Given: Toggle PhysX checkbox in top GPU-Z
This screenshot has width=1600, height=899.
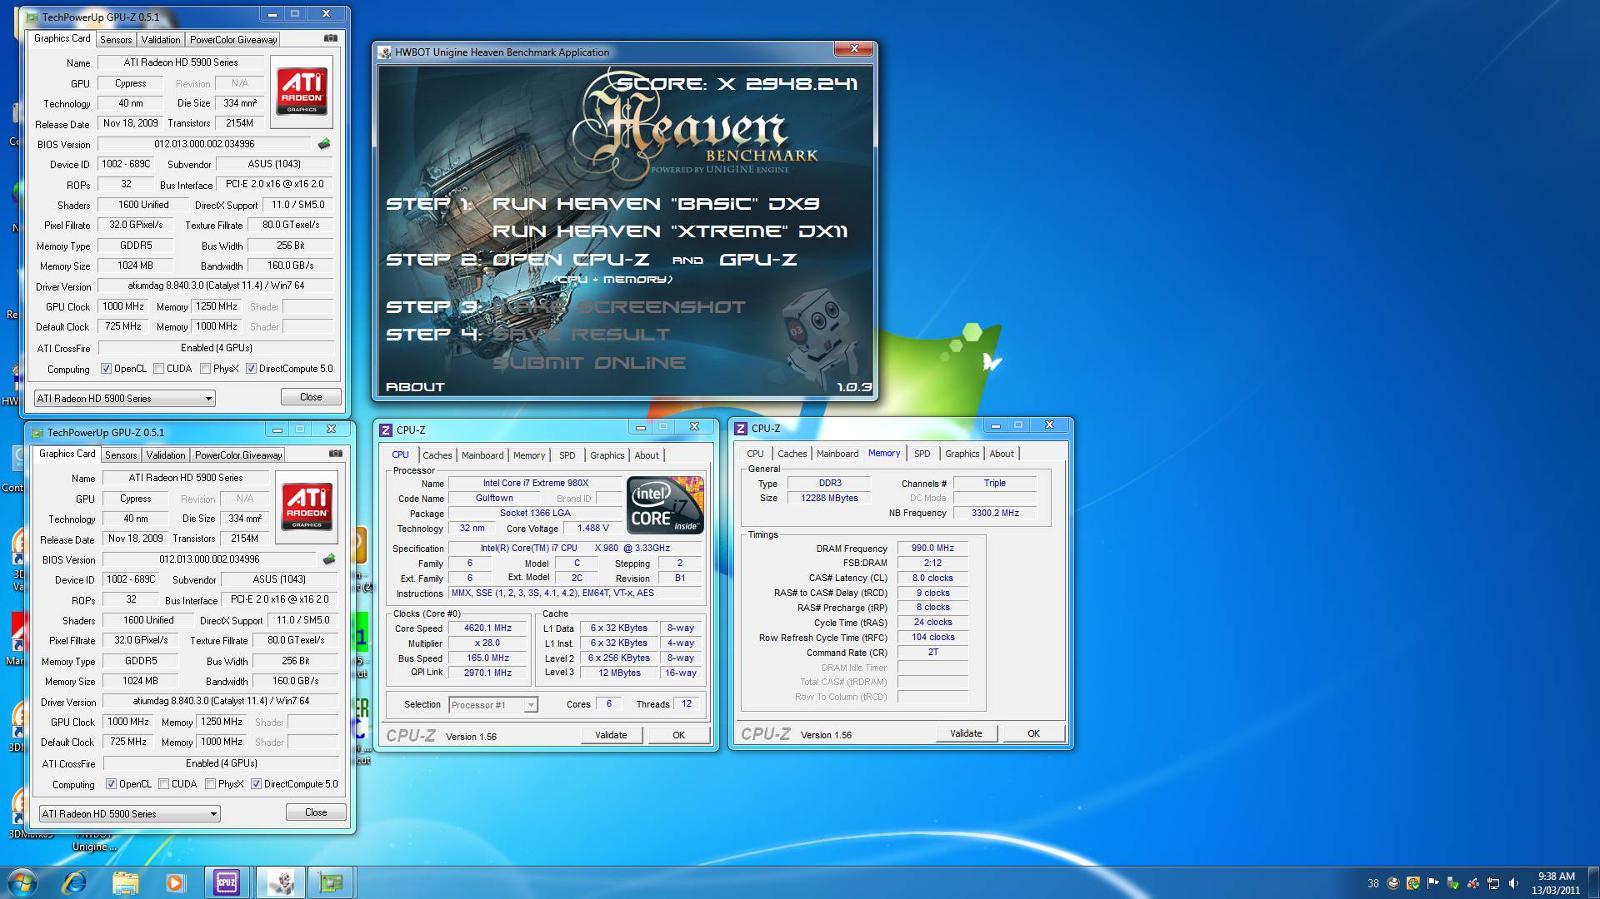Looking at the screenshot, I should pos(205,369).
